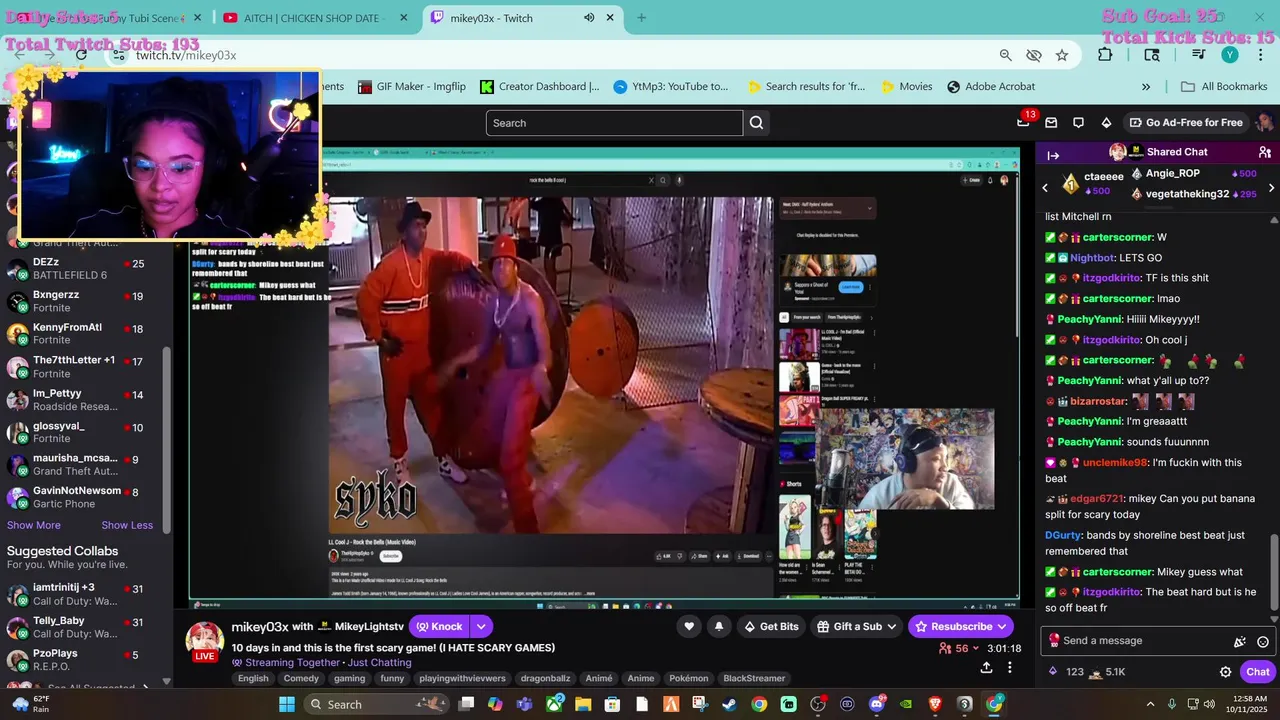
Task: Open Brave browser from the taskbar
Action: point(935,704)
